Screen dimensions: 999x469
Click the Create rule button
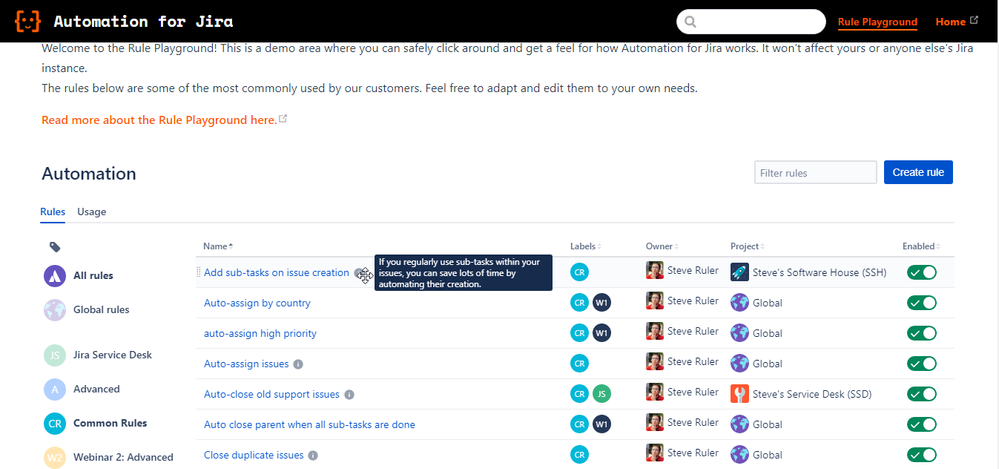[x=918, y=172]
